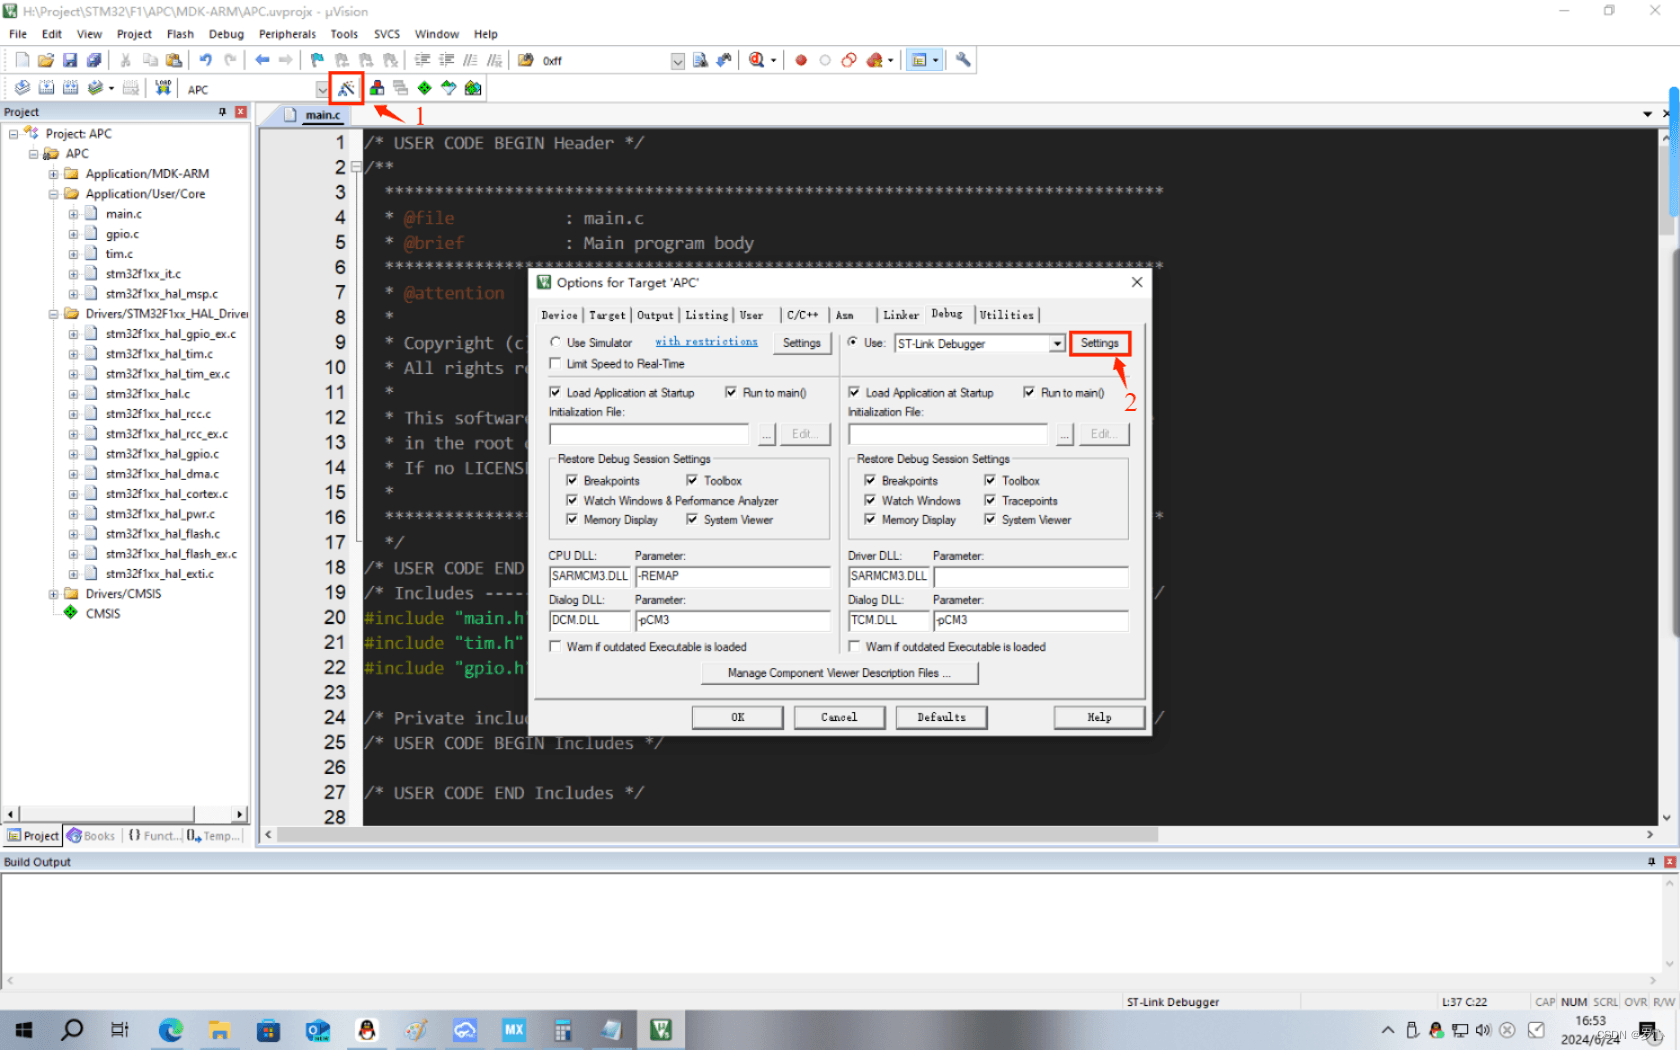
Task: Download to flash using the LOAD icon
Action: pyautogui.click(x=163, y=88)
